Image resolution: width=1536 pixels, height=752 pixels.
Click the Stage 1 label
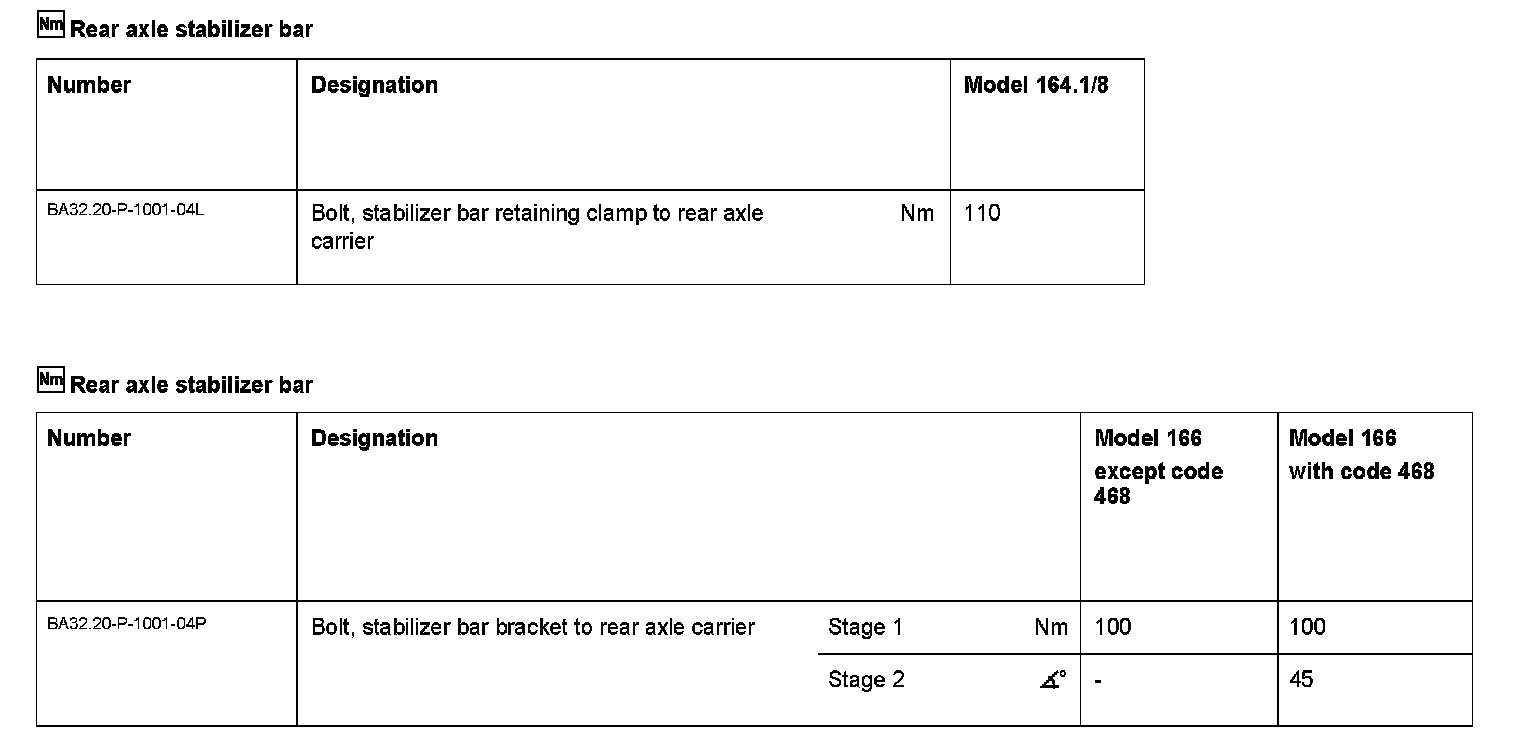pyautogui.click(x=865, y=627)
